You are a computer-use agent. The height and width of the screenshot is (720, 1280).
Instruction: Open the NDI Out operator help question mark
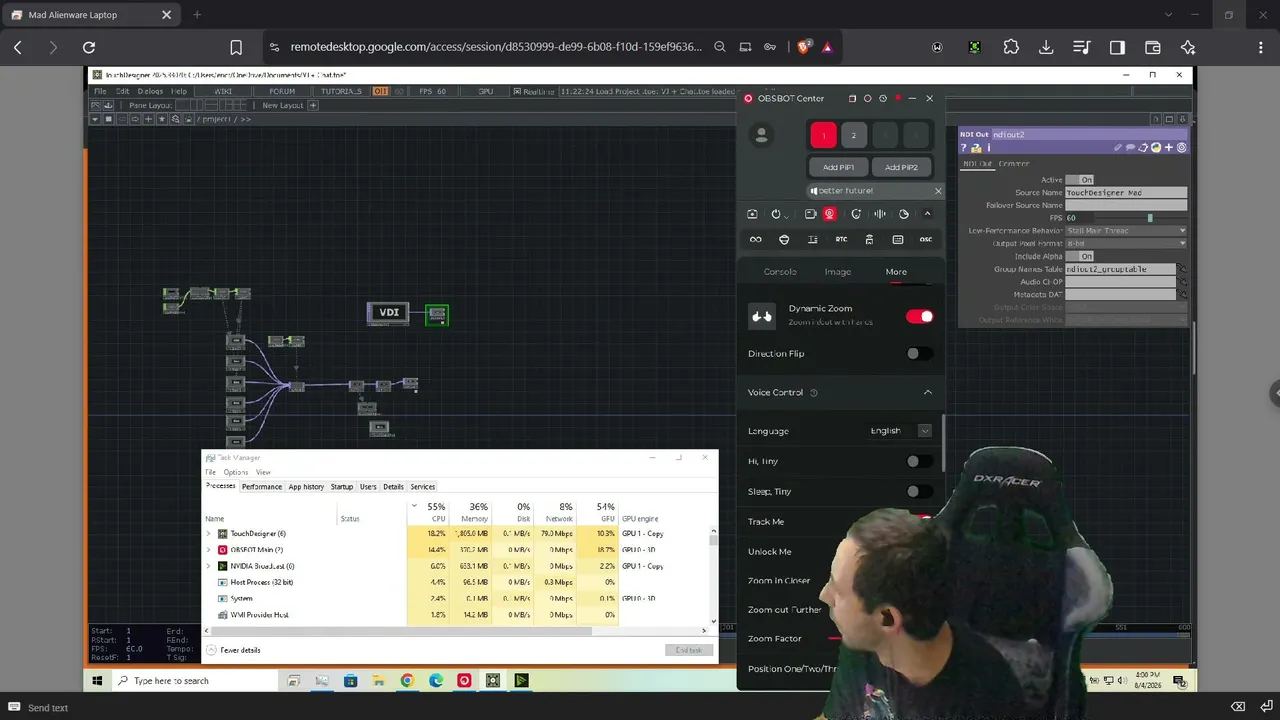[x=964, y=148]
